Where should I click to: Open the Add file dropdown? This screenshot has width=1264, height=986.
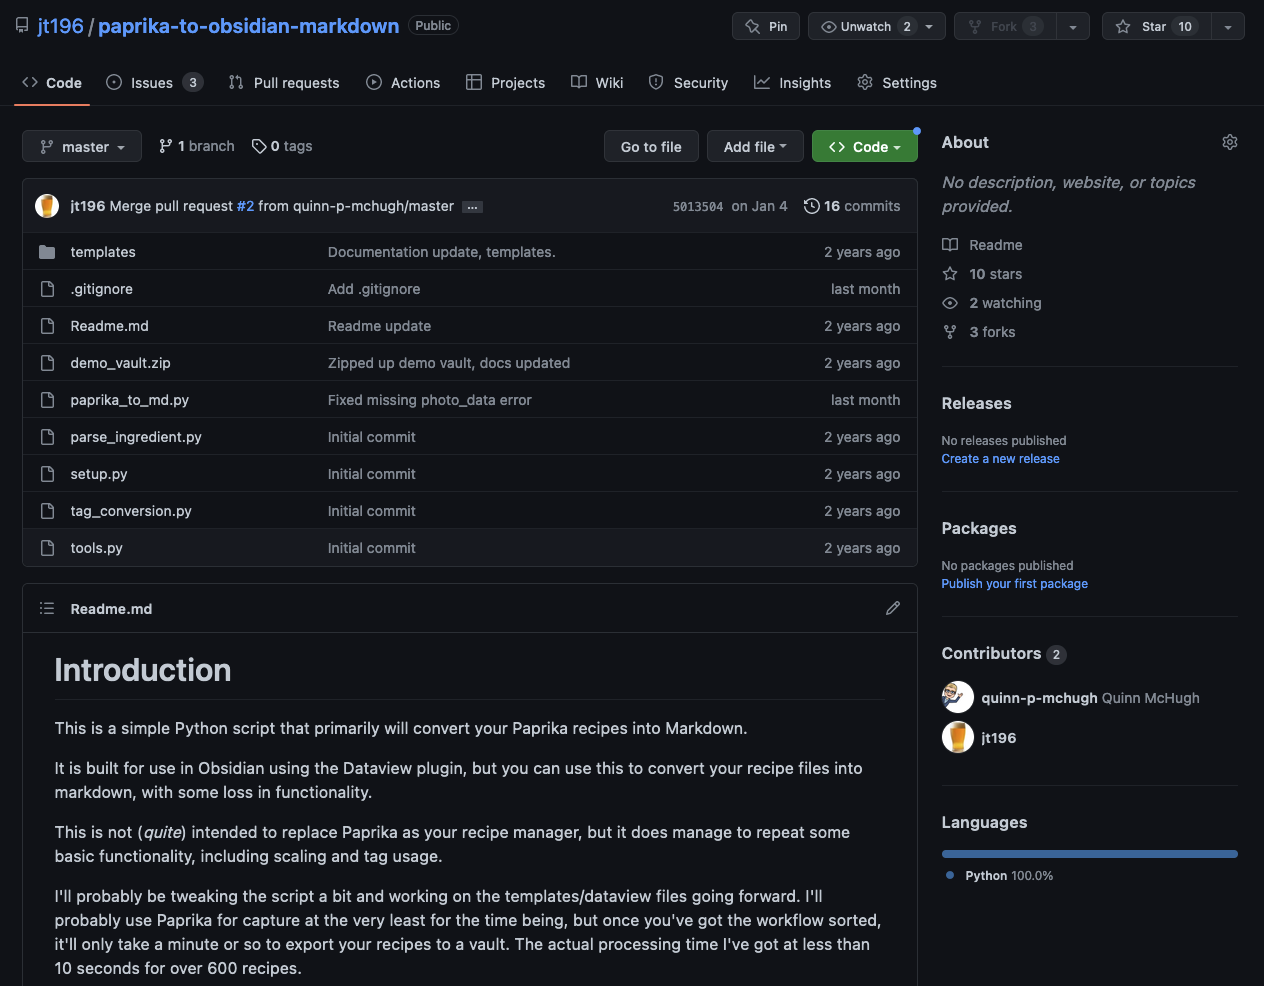pos(755,146)
